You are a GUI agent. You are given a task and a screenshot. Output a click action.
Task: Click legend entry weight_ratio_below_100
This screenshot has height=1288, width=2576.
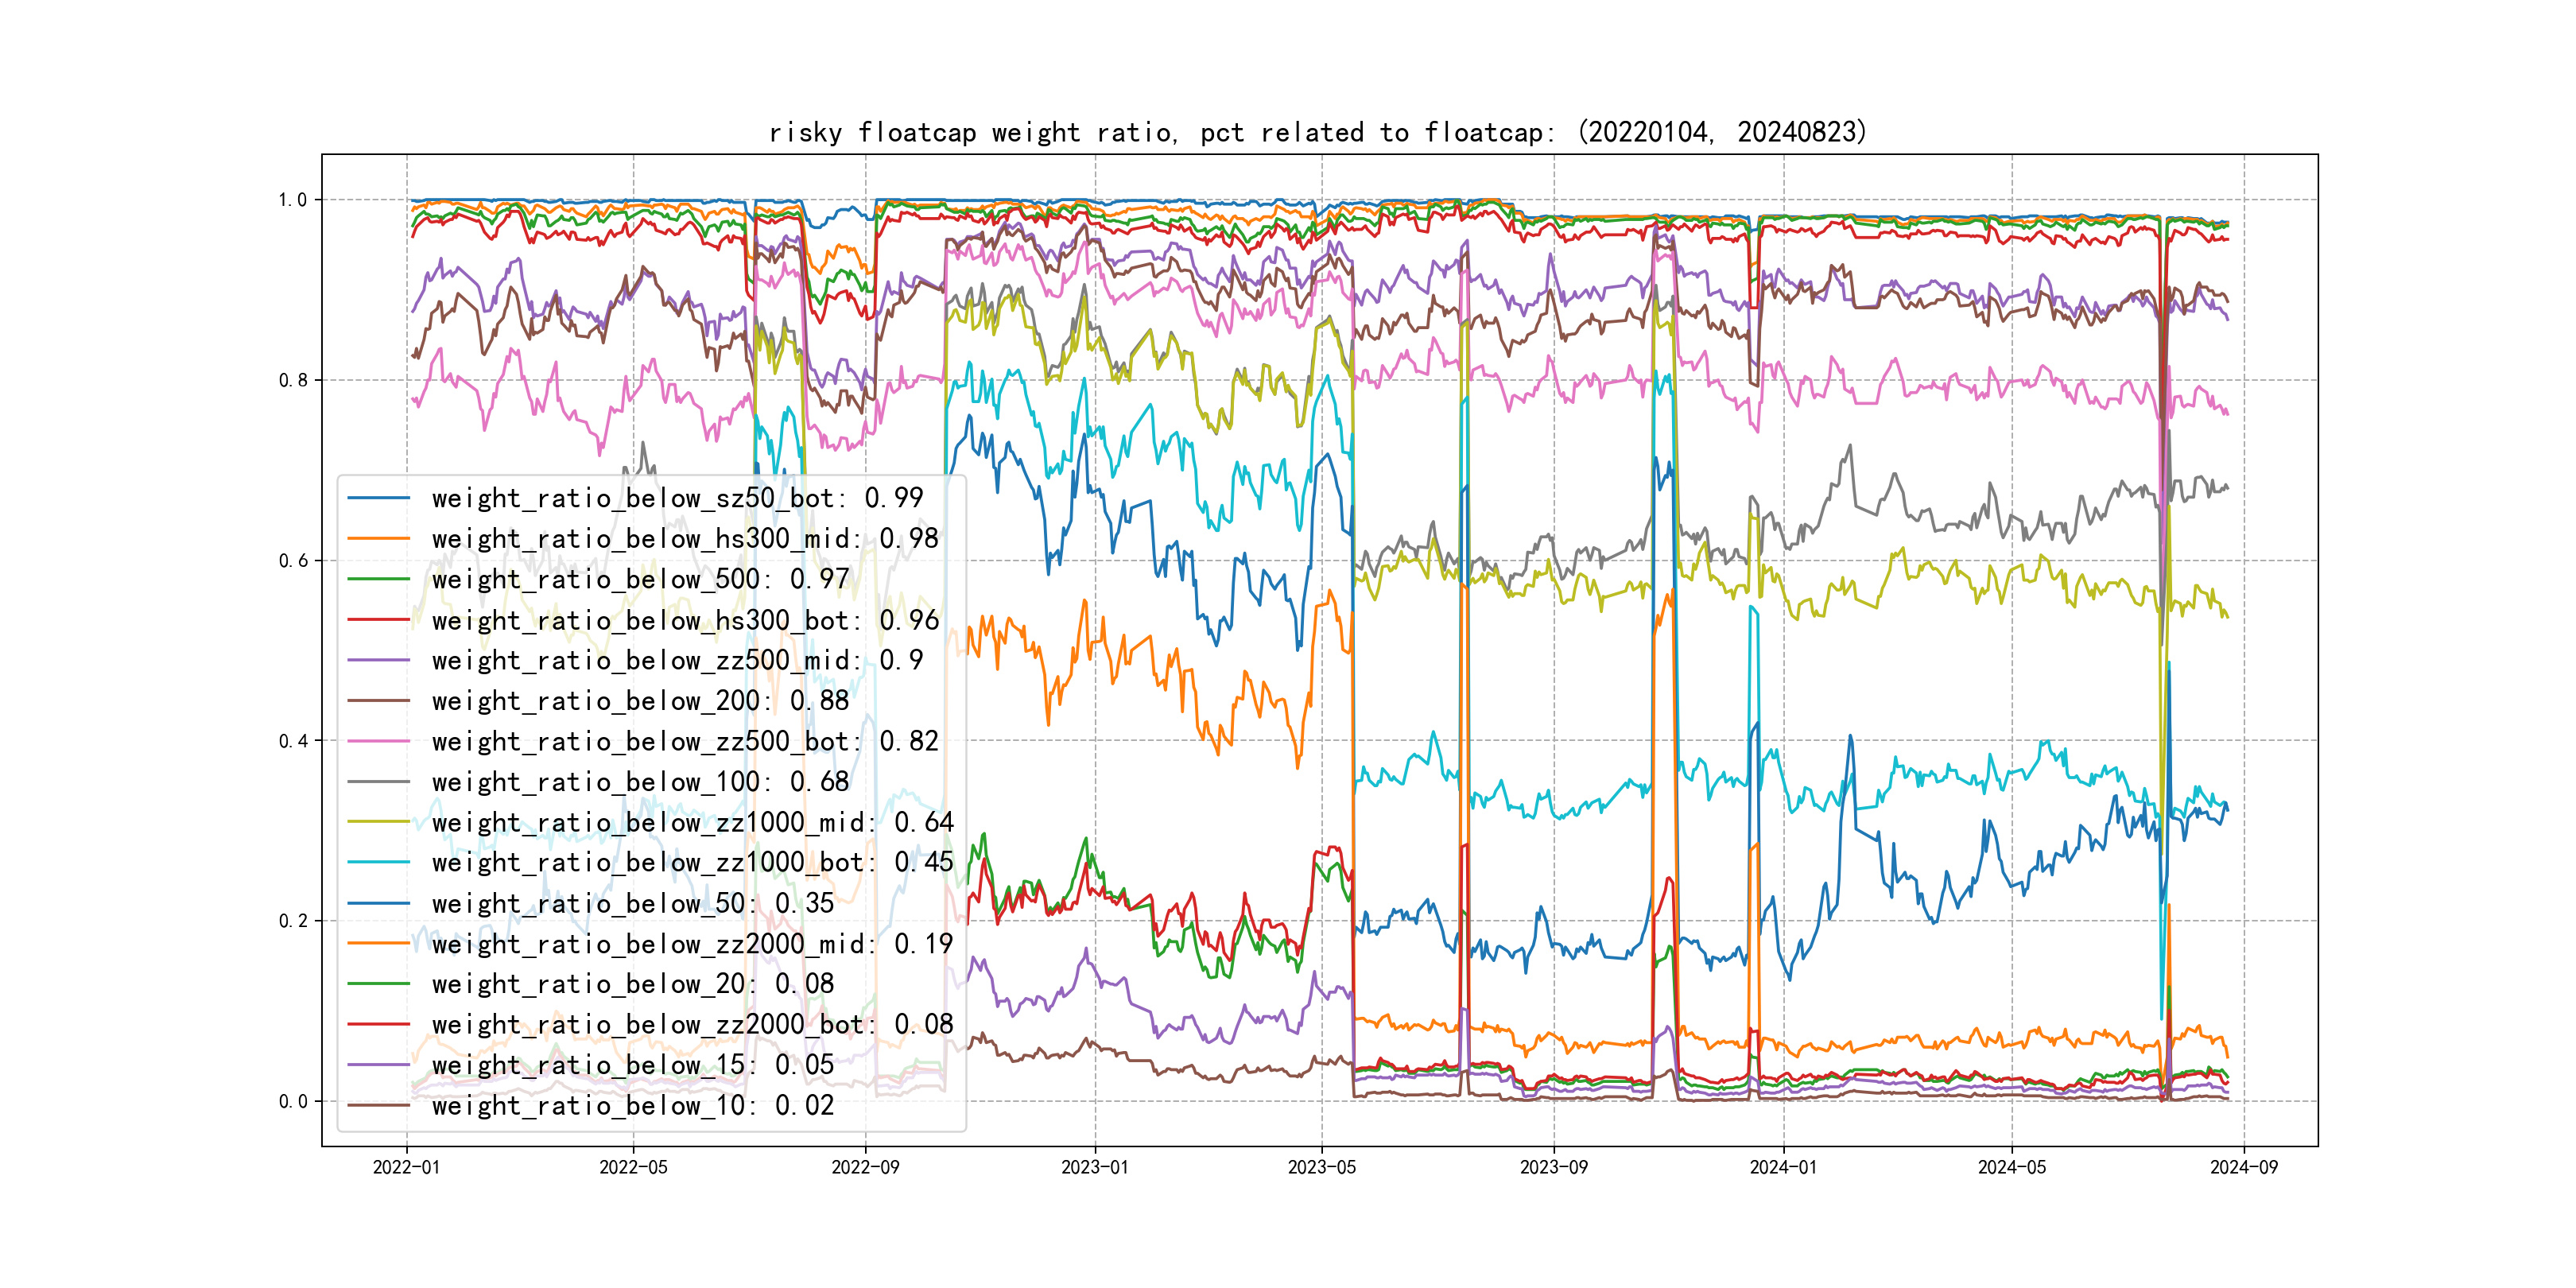click(640, 782)
